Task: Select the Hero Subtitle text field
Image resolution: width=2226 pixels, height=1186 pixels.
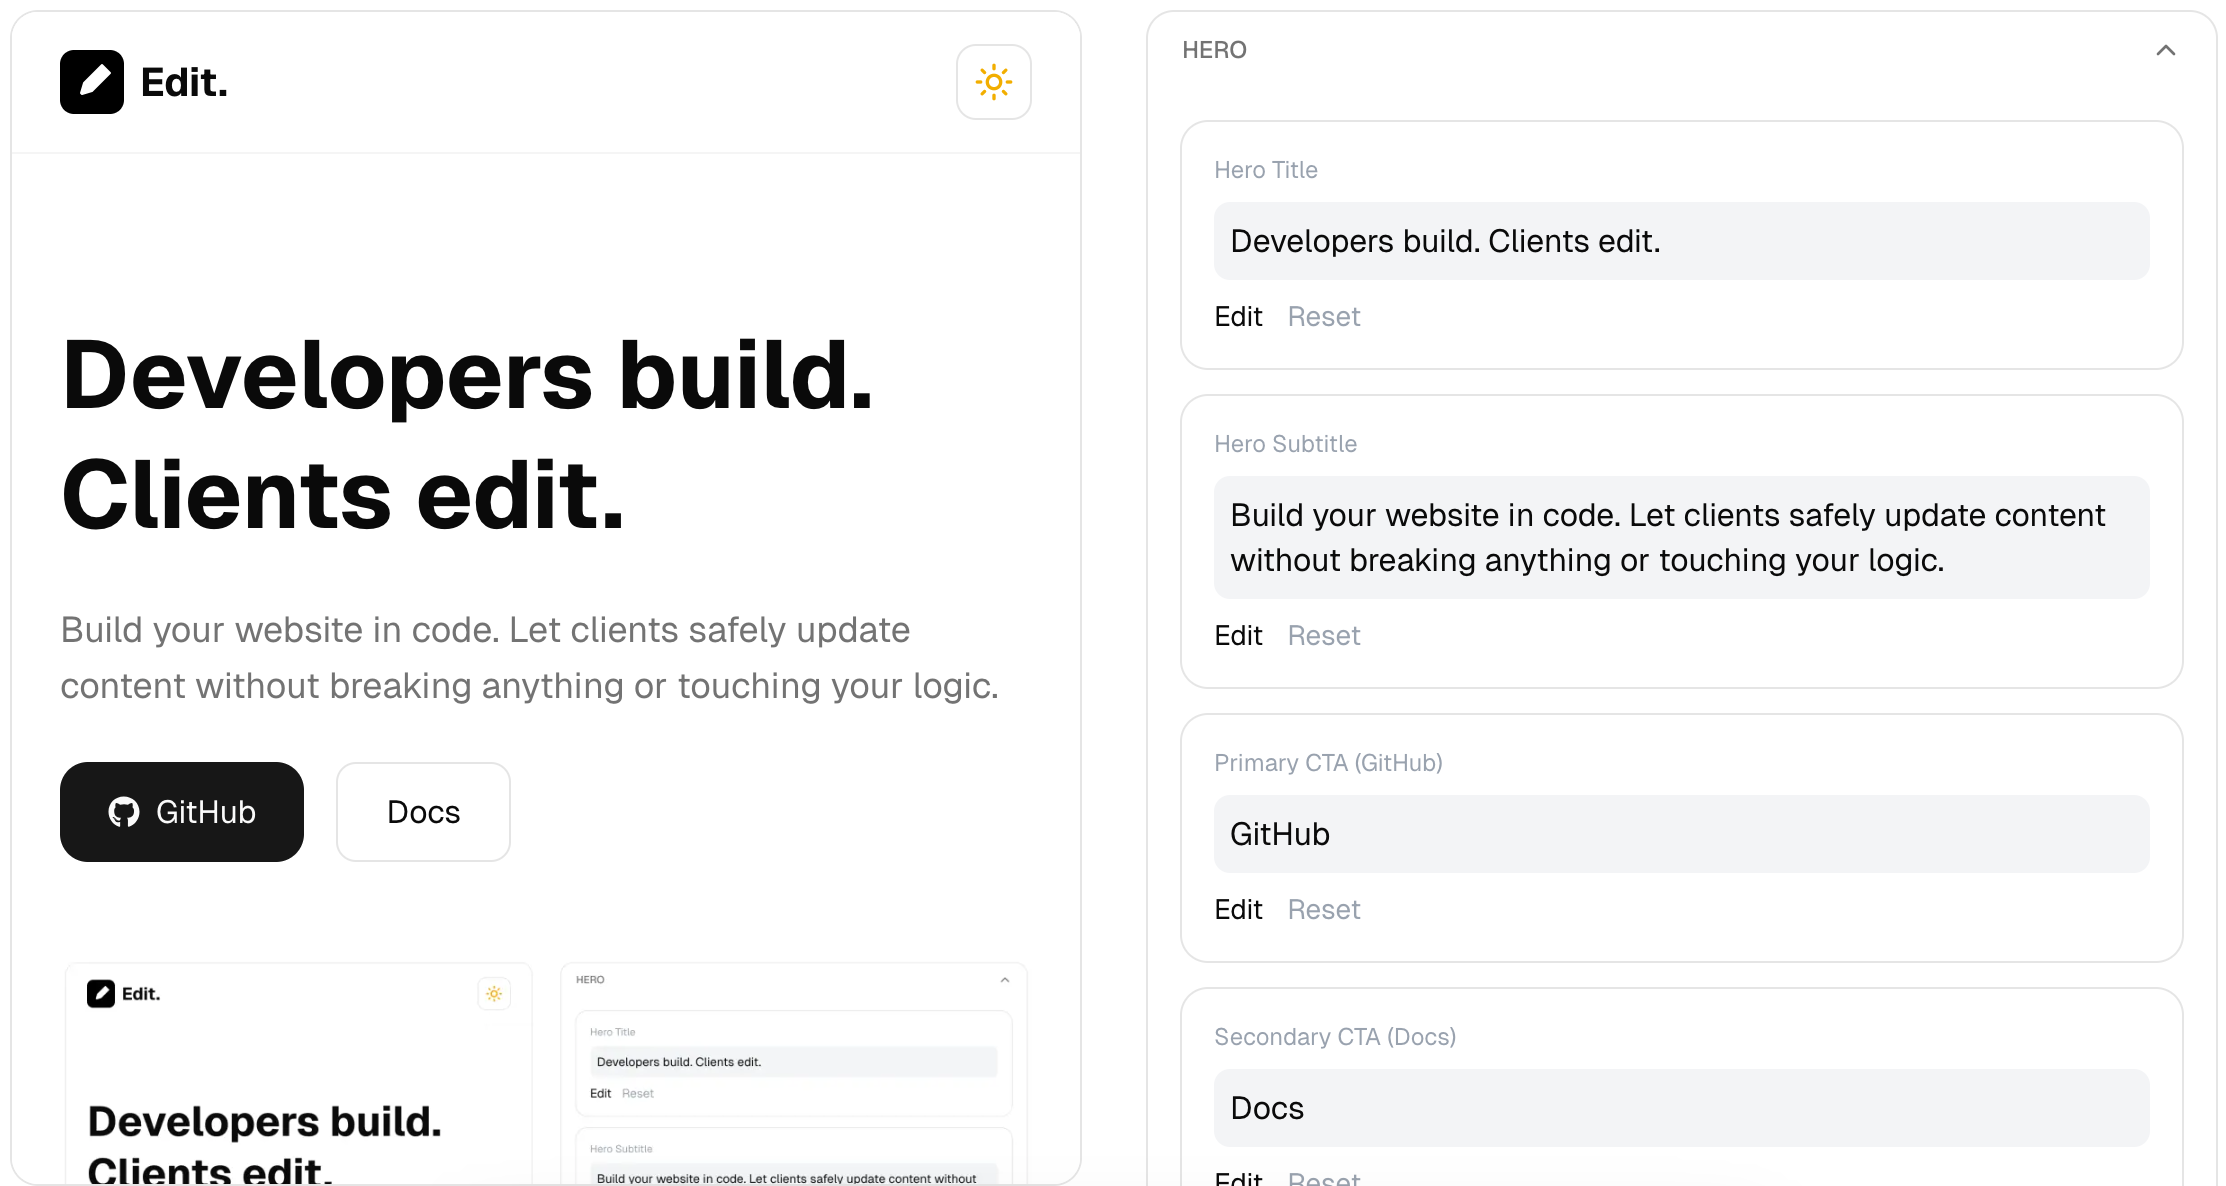Action: tap(1680, 538)
